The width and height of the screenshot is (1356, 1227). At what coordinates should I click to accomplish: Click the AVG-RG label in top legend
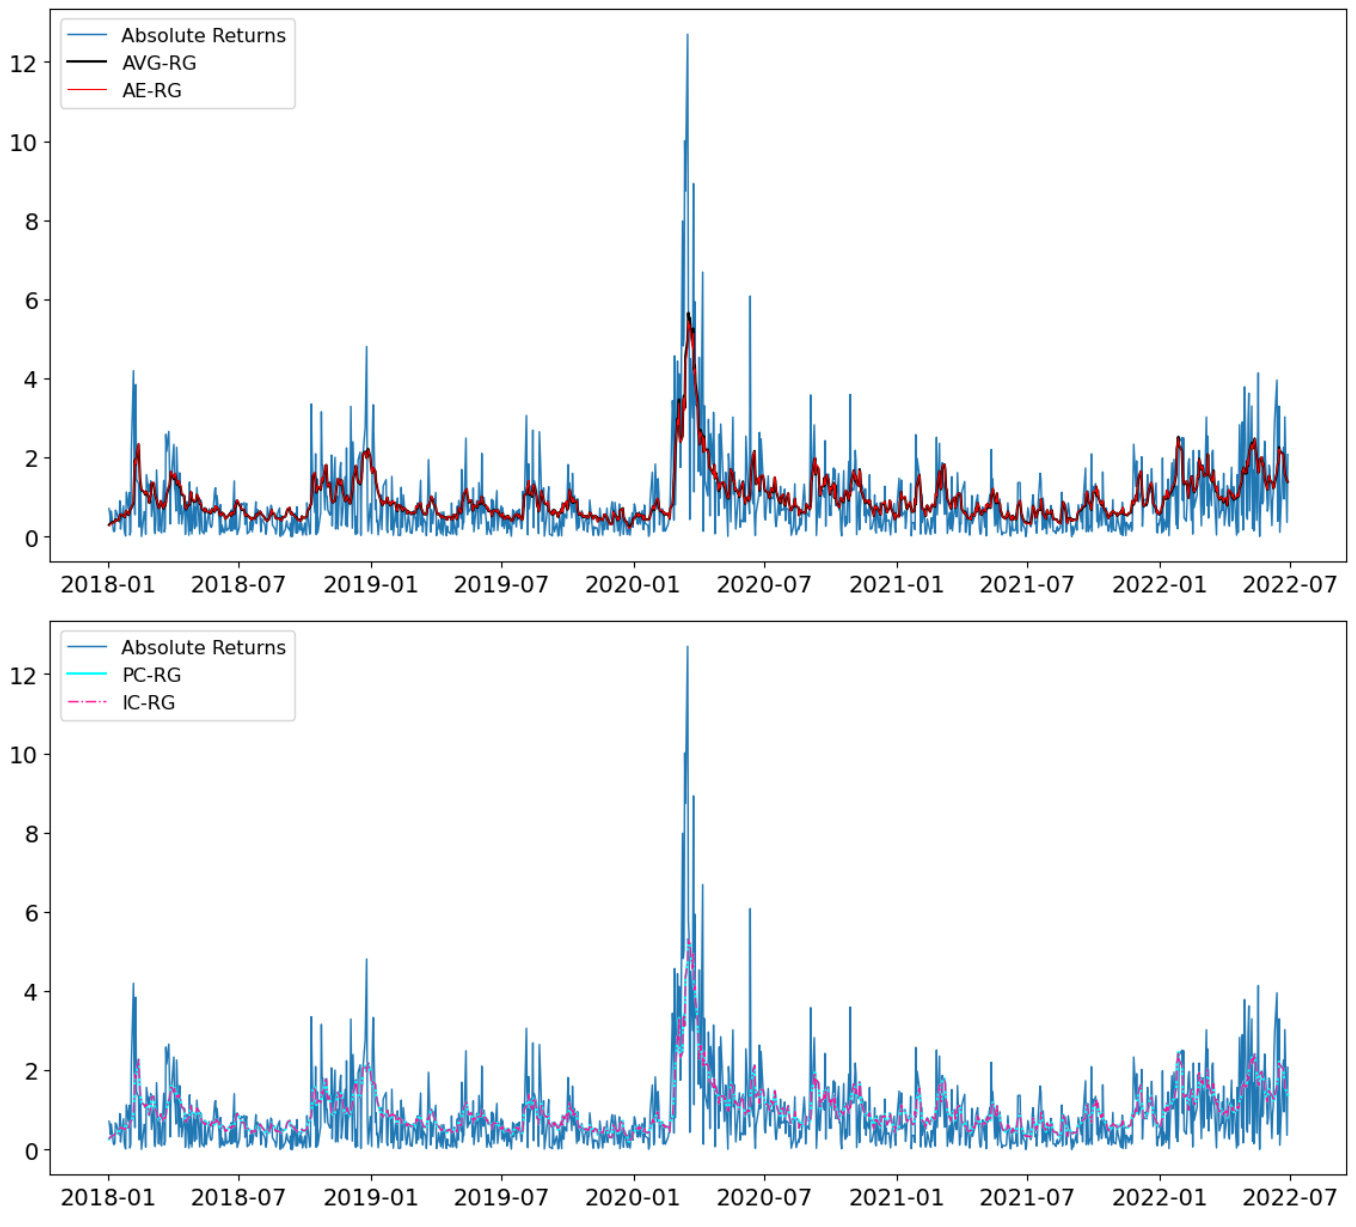[x=159, y=63]
